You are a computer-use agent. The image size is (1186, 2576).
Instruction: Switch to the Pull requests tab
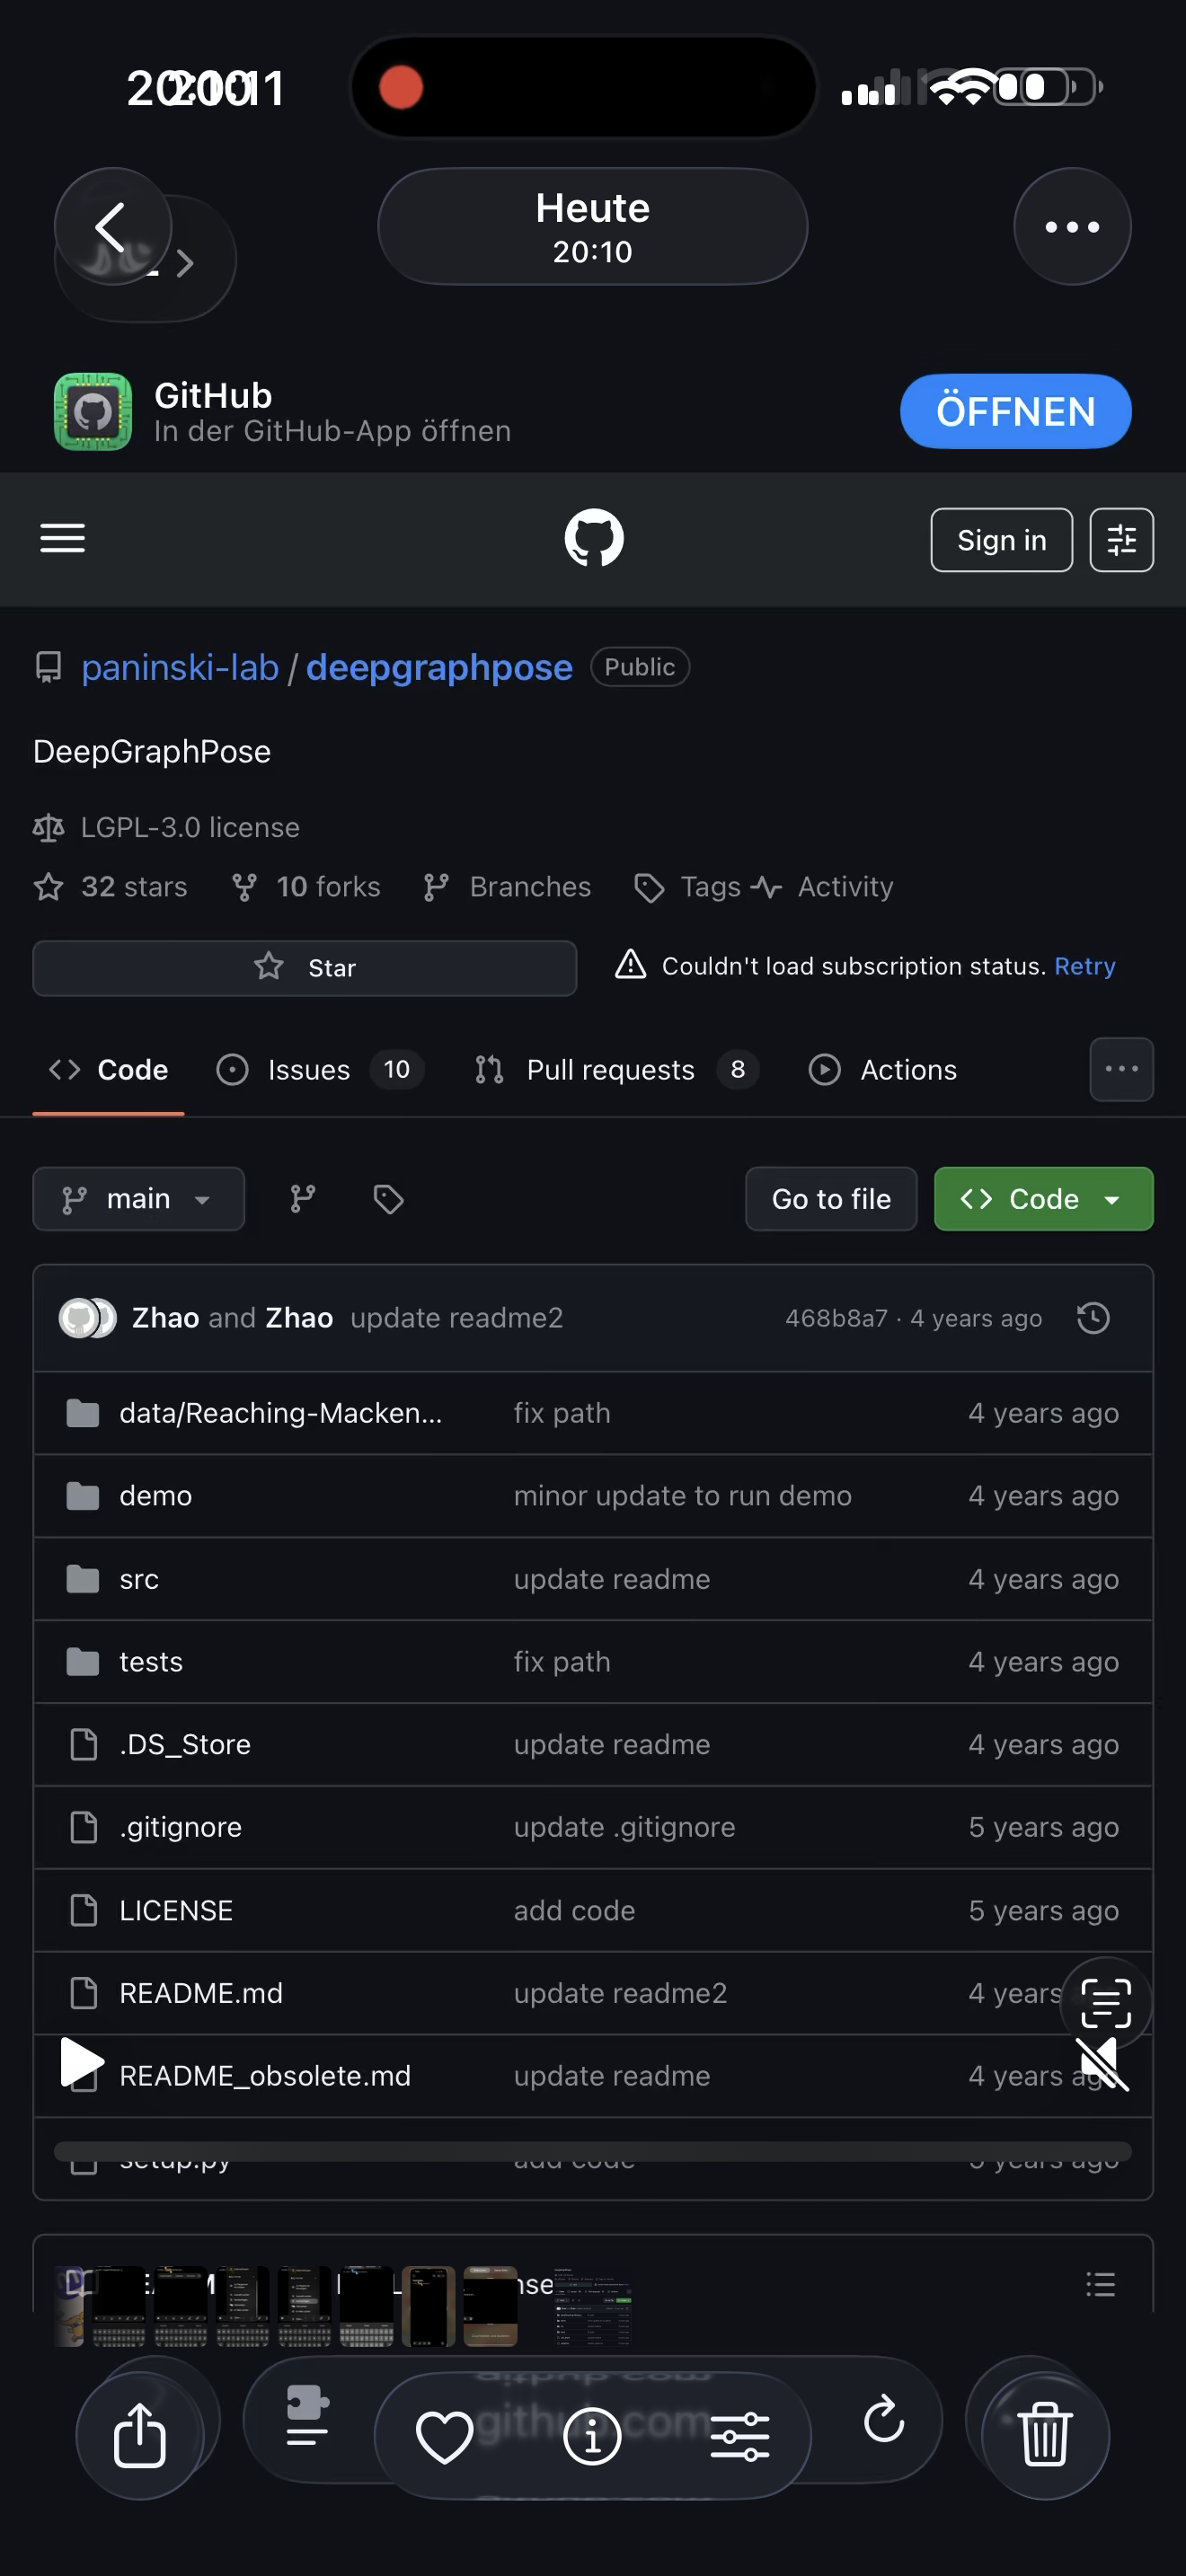pyautogui.click(x=617, y=1070)
